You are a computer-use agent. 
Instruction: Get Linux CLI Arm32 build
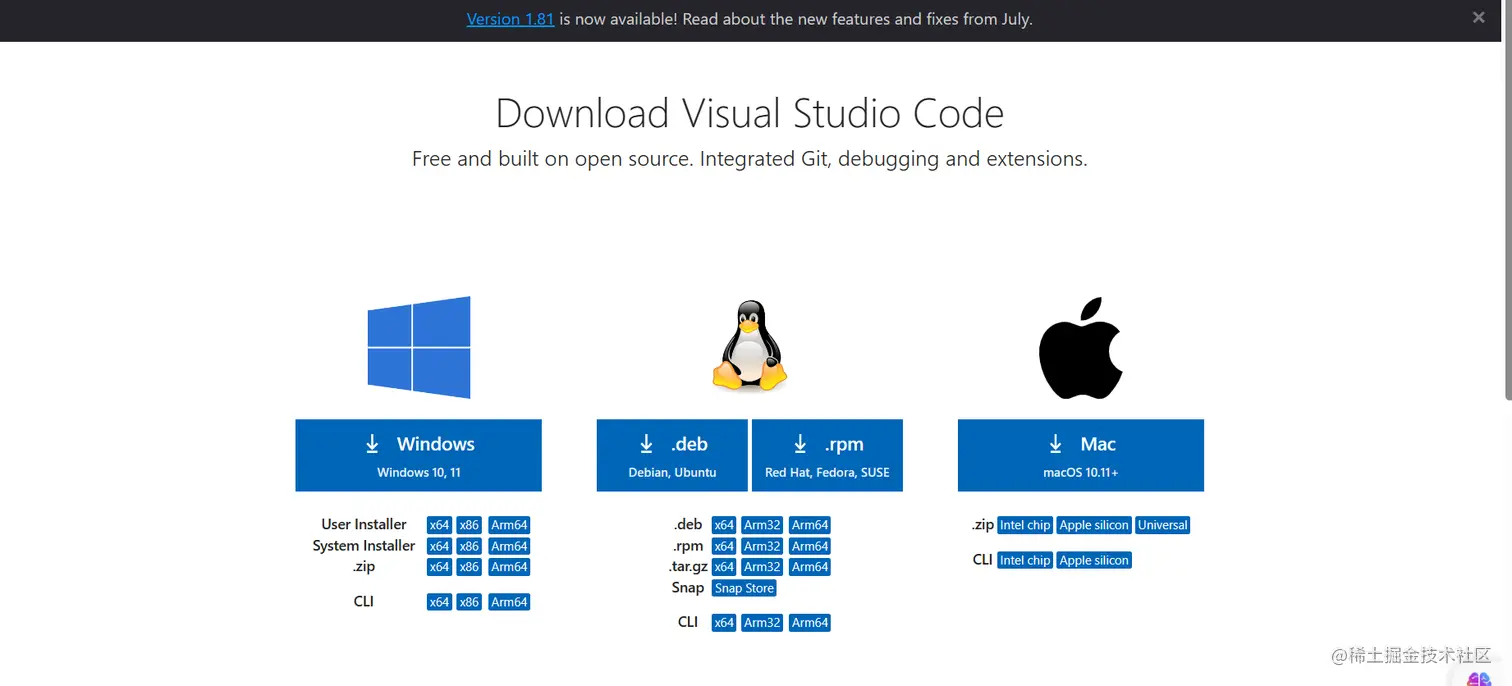(762, 623)
